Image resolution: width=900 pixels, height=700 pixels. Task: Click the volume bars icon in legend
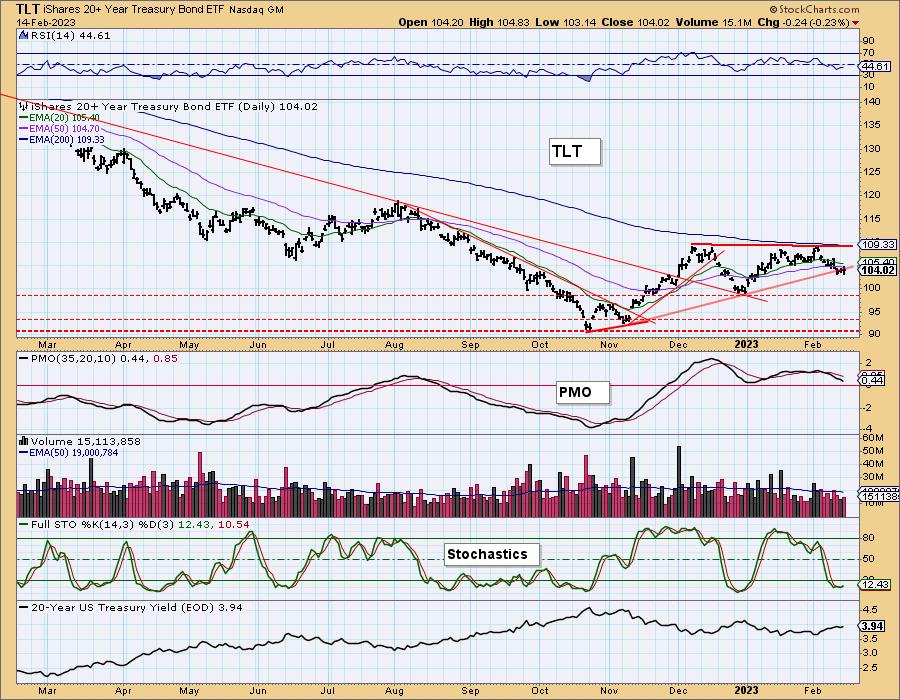[24, 441]
